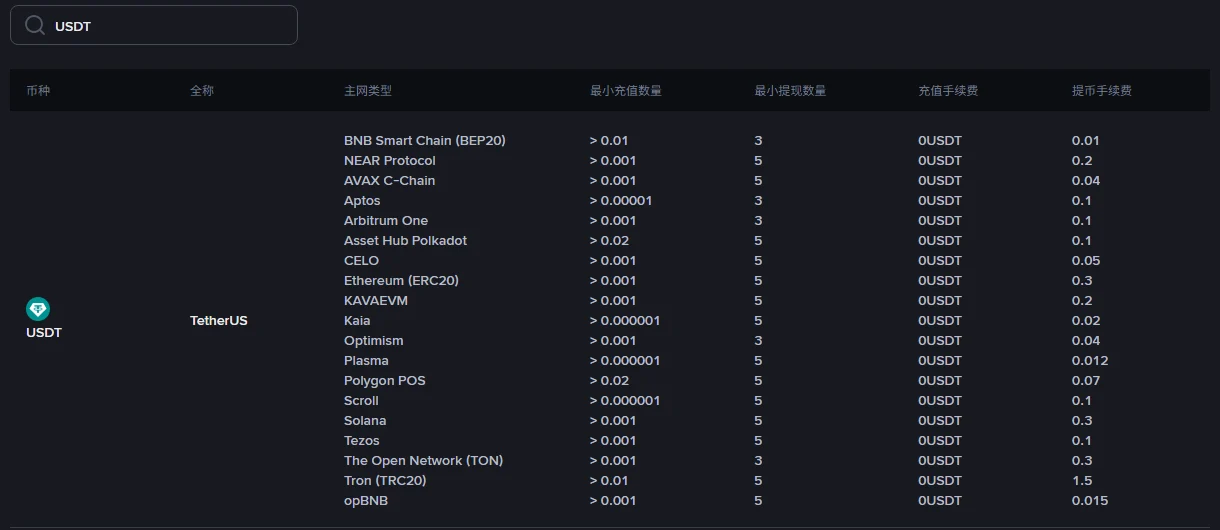Click the 全称 column header
The width and height of the screenshot is (1220, 530).
click(202, 91)
